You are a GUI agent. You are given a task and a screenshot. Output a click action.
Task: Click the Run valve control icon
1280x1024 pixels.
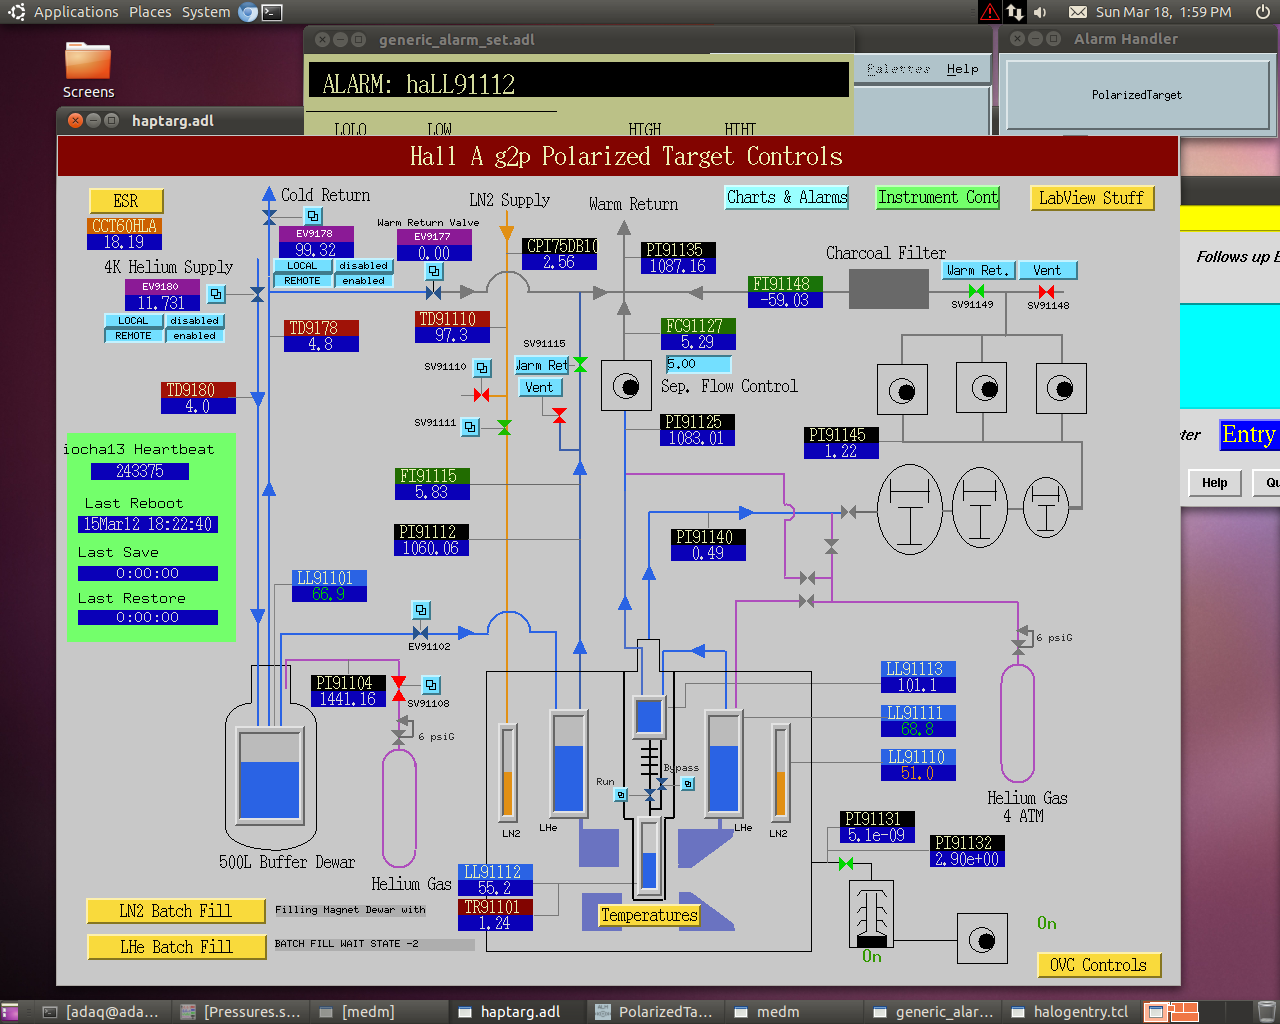click(x=621, y=795)
